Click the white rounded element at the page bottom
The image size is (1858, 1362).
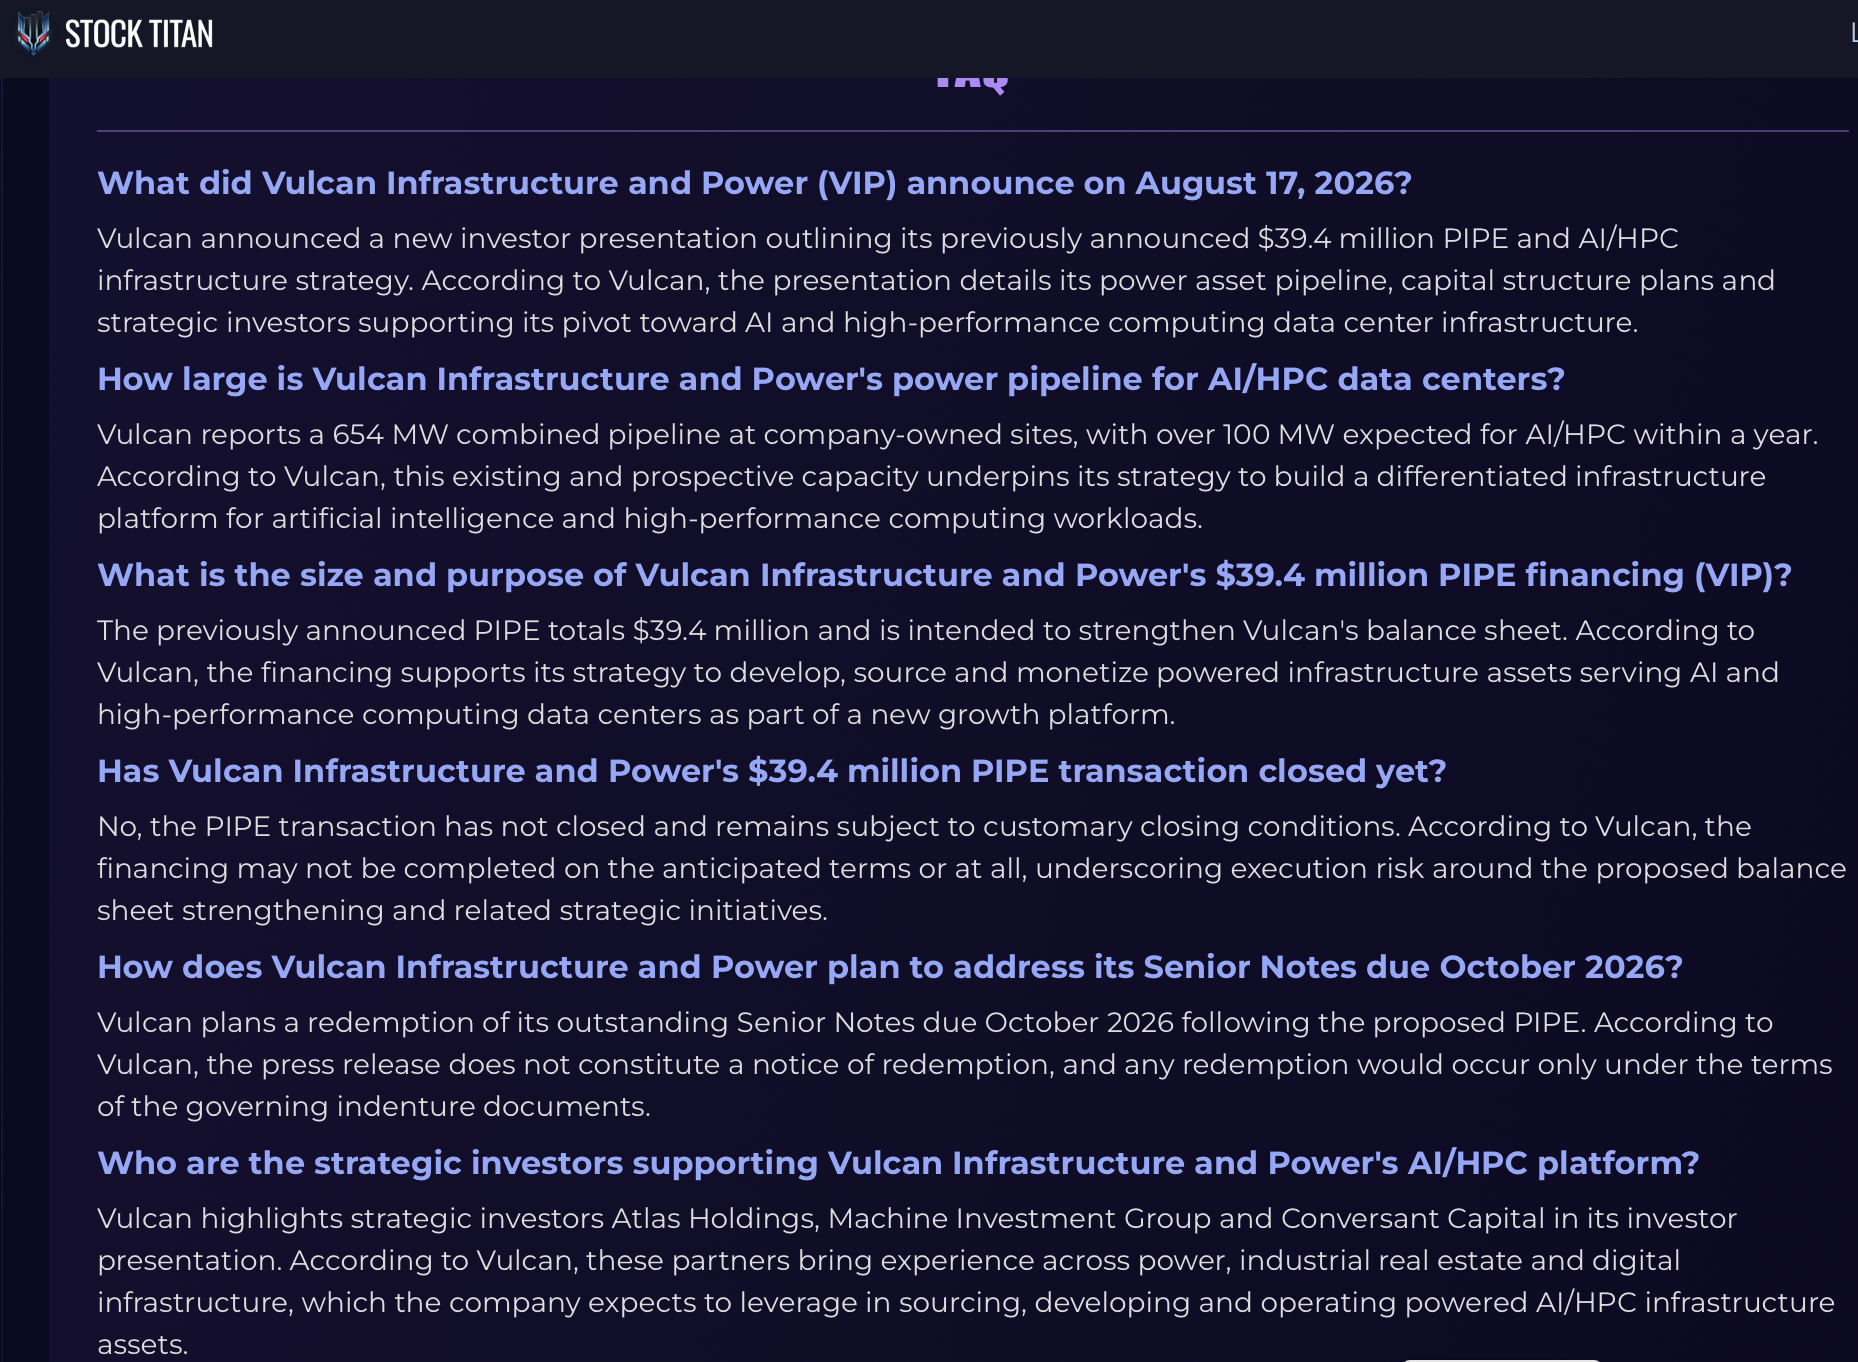[1500, 1359]
